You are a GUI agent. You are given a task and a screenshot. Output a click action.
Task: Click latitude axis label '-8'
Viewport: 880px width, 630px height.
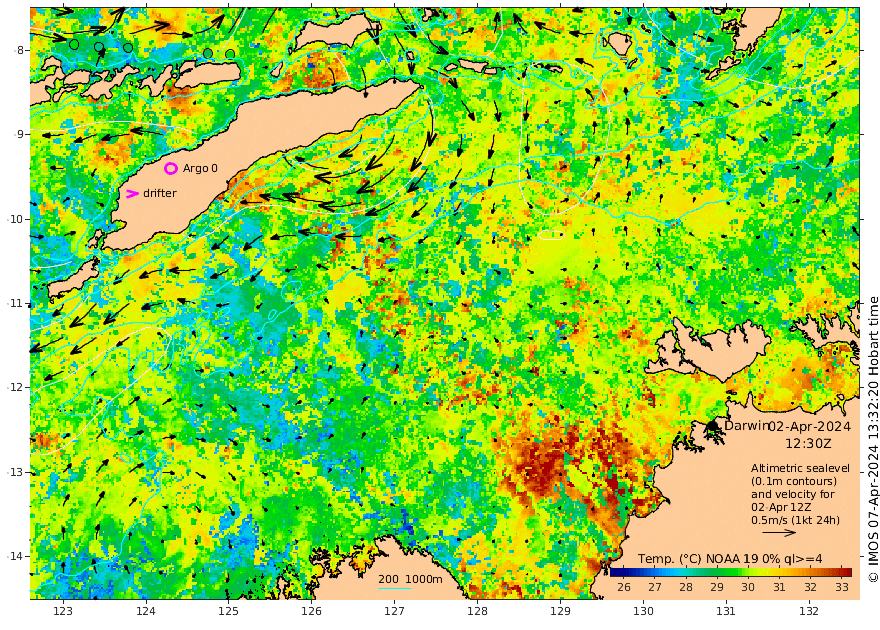[18, 50]
